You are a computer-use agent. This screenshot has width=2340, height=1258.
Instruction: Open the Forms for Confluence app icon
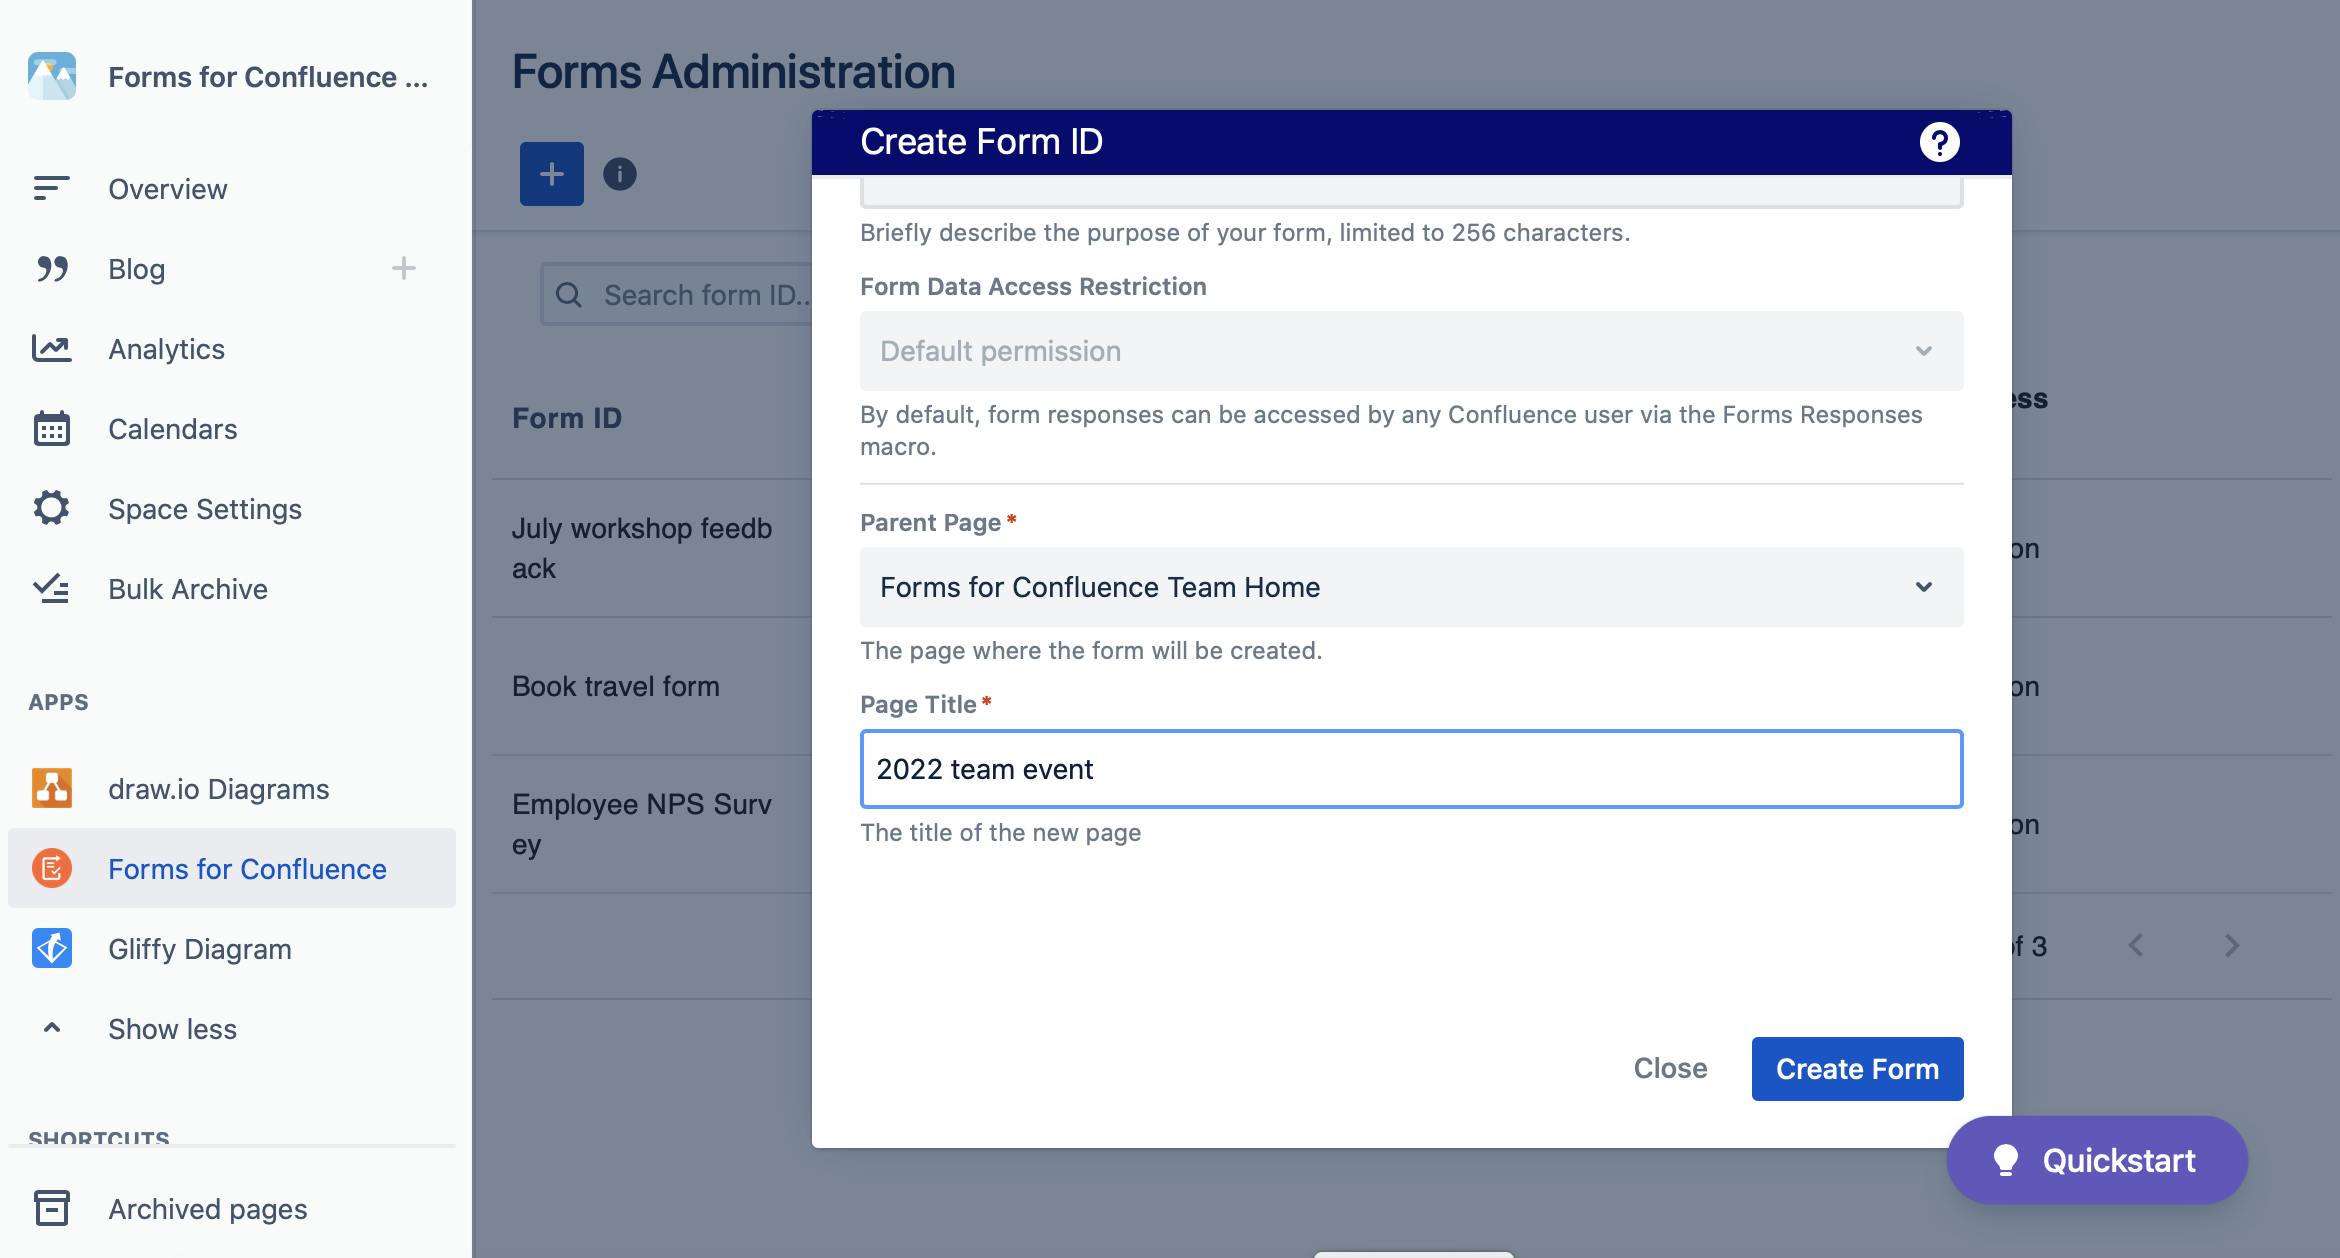coord(51,869)
